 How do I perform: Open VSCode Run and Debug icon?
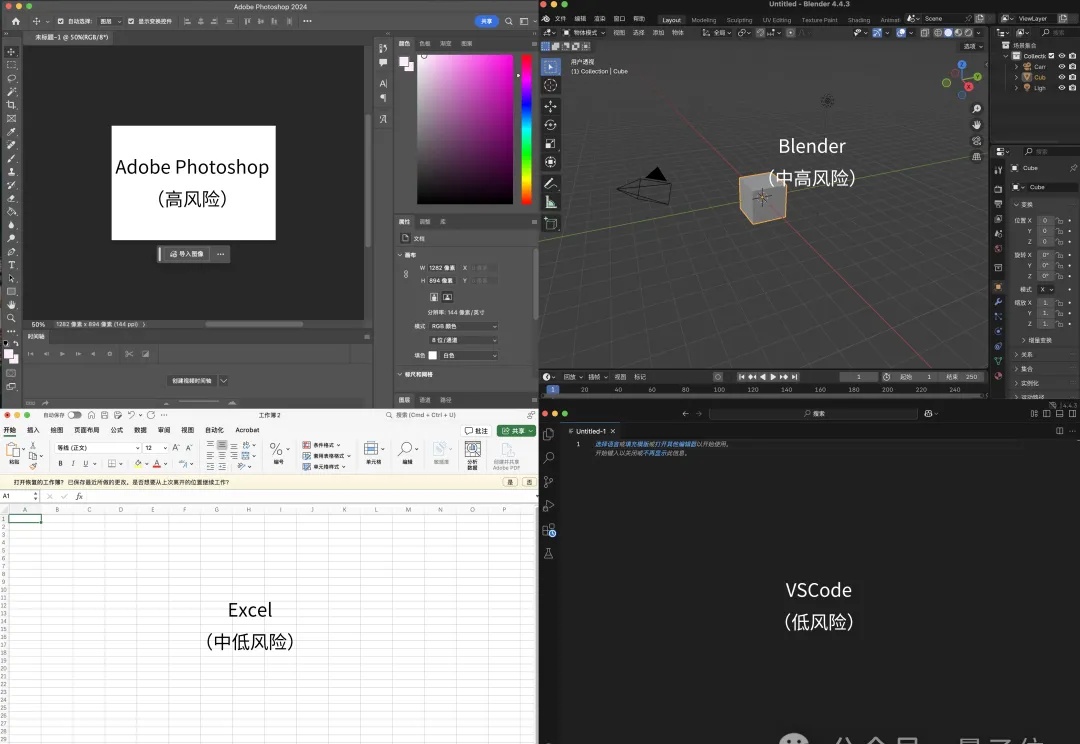pos(549,506)
